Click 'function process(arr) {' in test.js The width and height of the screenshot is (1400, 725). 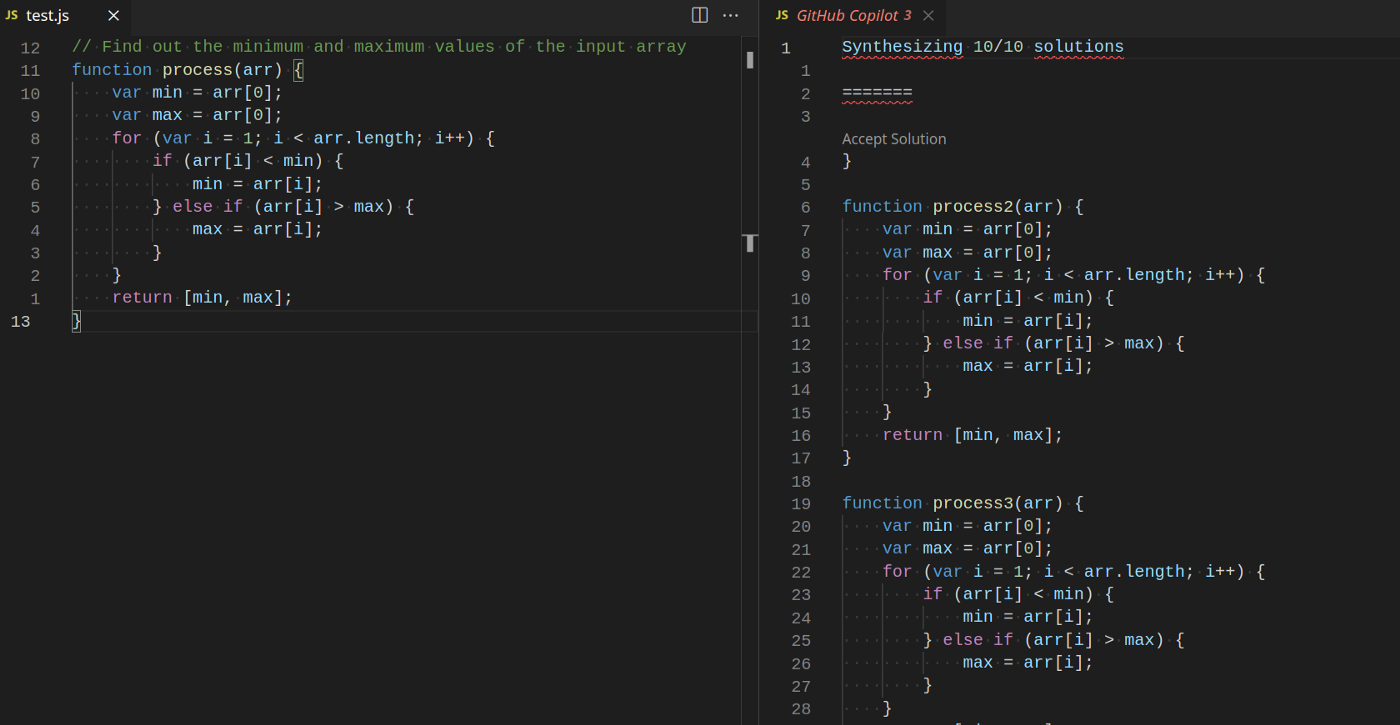click(187, 70)
